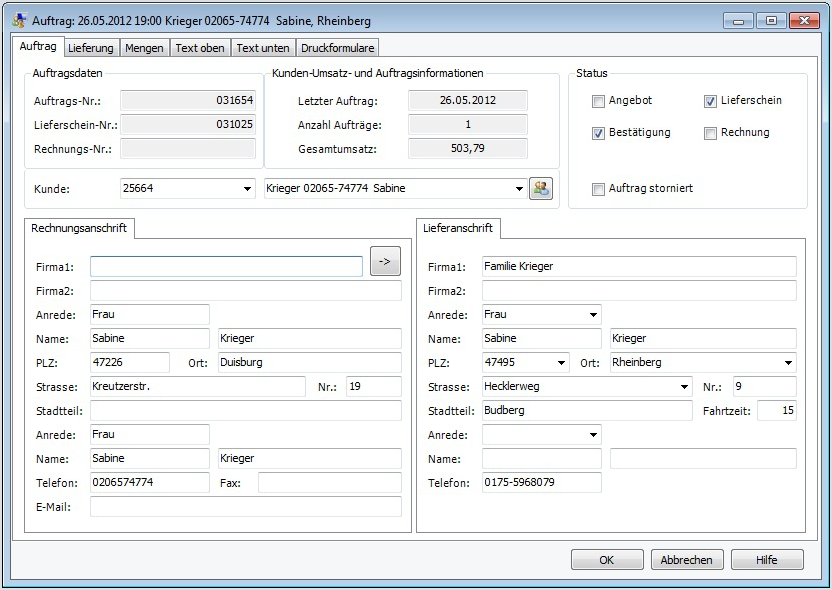
Task: Click into the billing Firma1 input field
Action: coord(226,267)
